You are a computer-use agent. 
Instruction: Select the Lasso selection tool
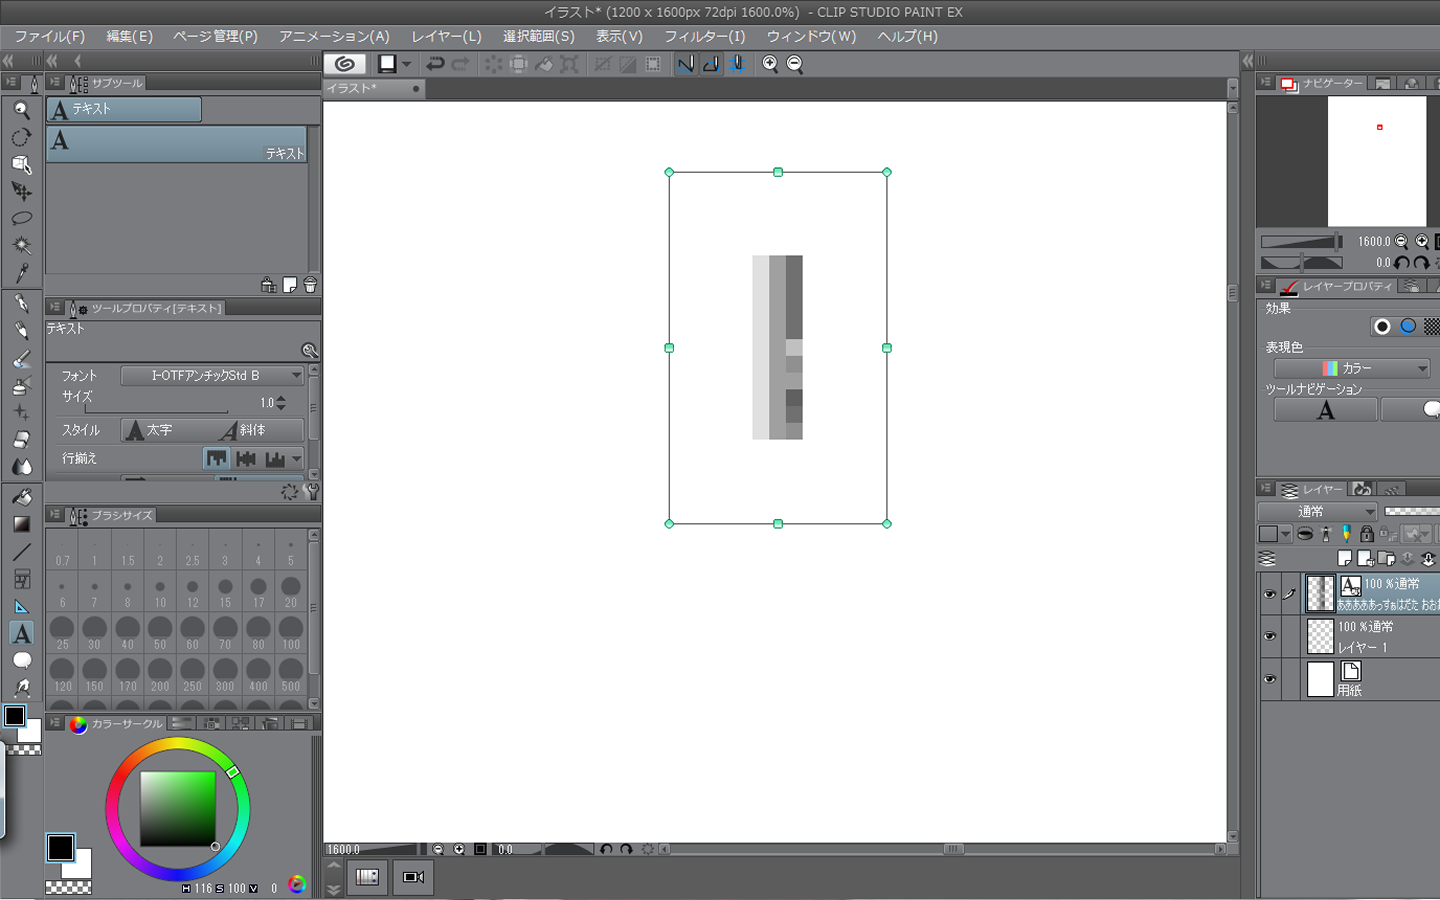(21, 218)
